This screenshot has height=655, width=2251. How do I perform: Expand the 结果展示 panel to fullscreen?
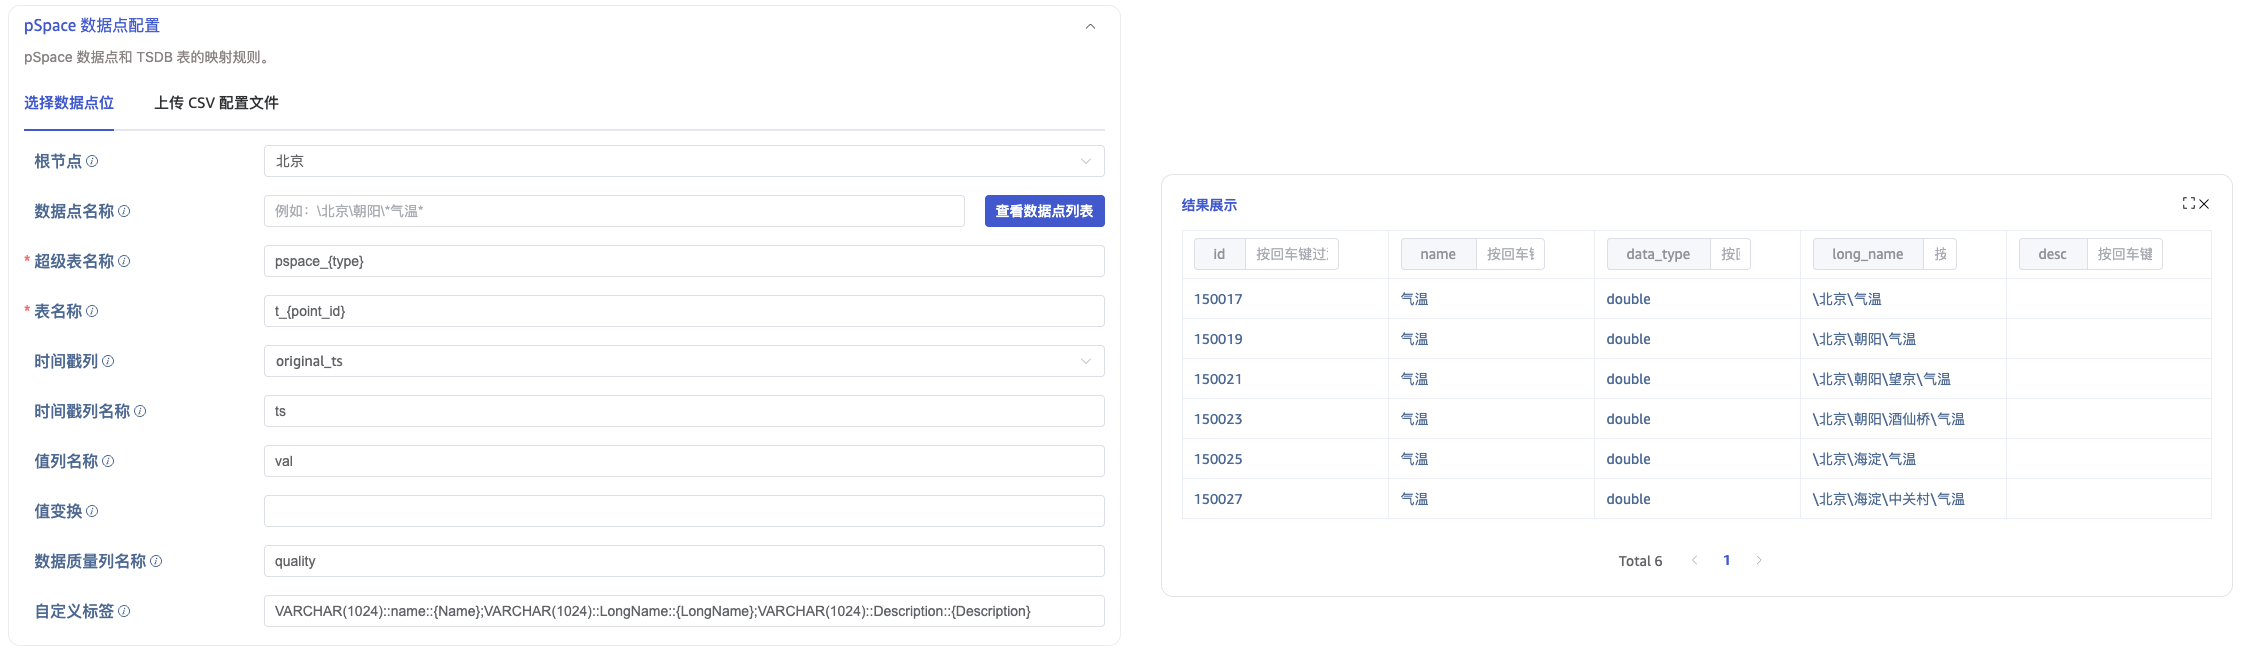[2188, 203]
